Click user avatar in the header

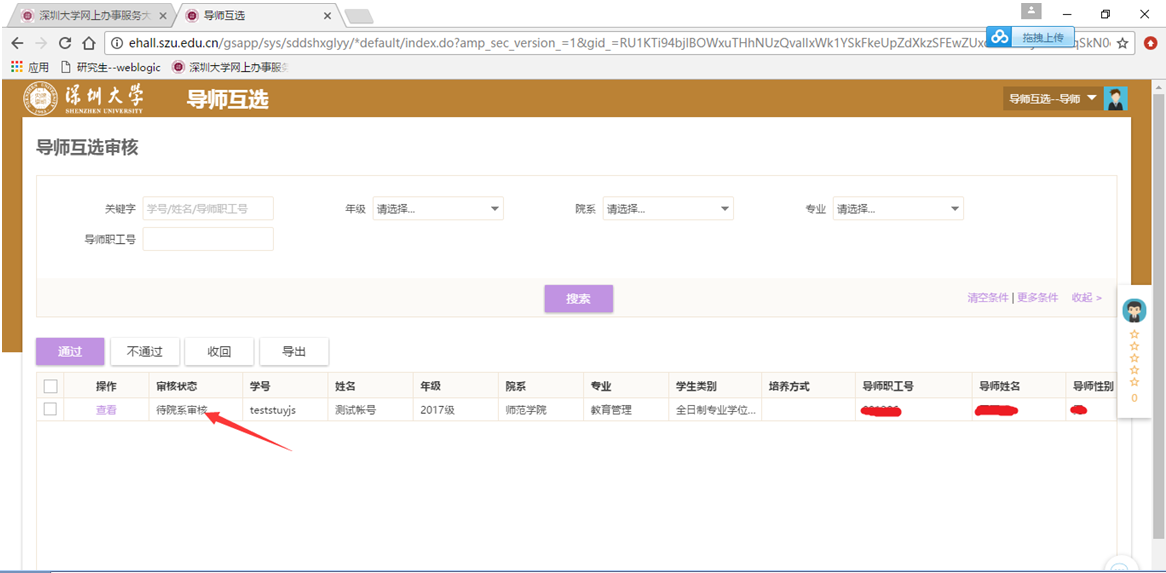point(1115,98)
